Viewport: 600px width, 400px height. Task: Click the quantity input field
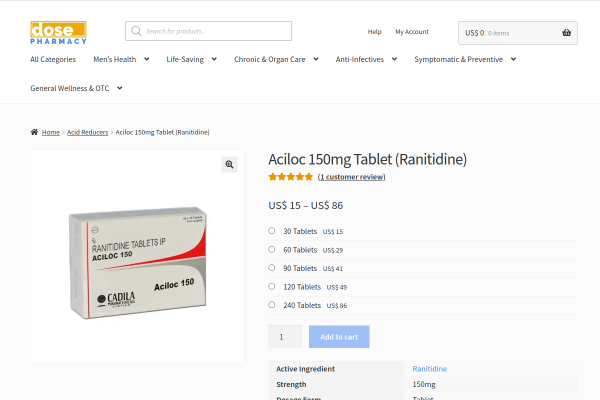pyautogui.click(x=285, y=337)
